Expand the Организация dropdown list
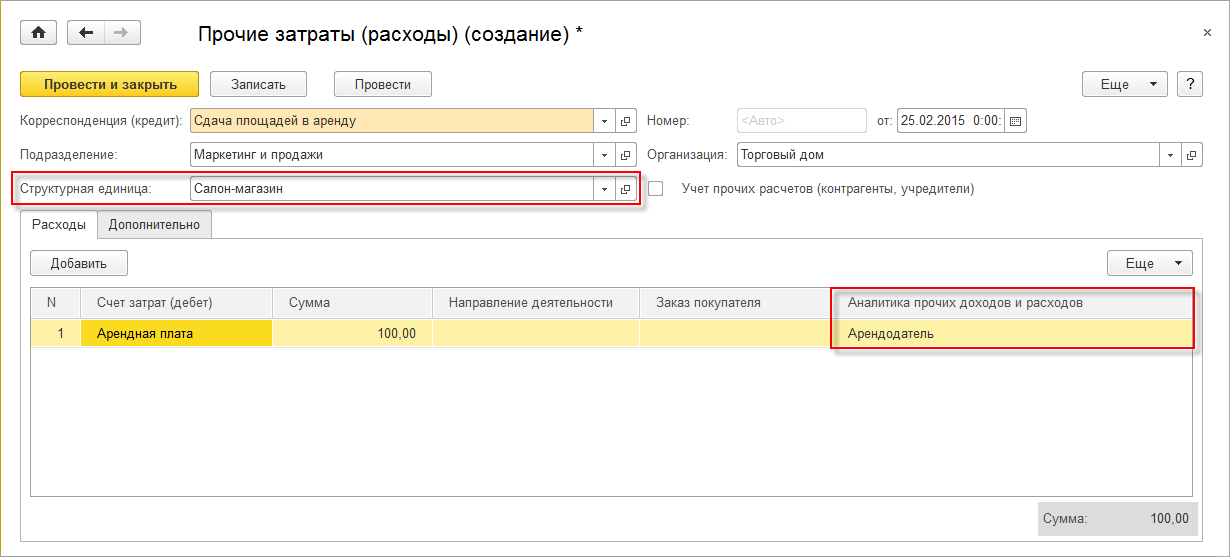Screen dimensions: 1230x557 [x=1169, y=155]
